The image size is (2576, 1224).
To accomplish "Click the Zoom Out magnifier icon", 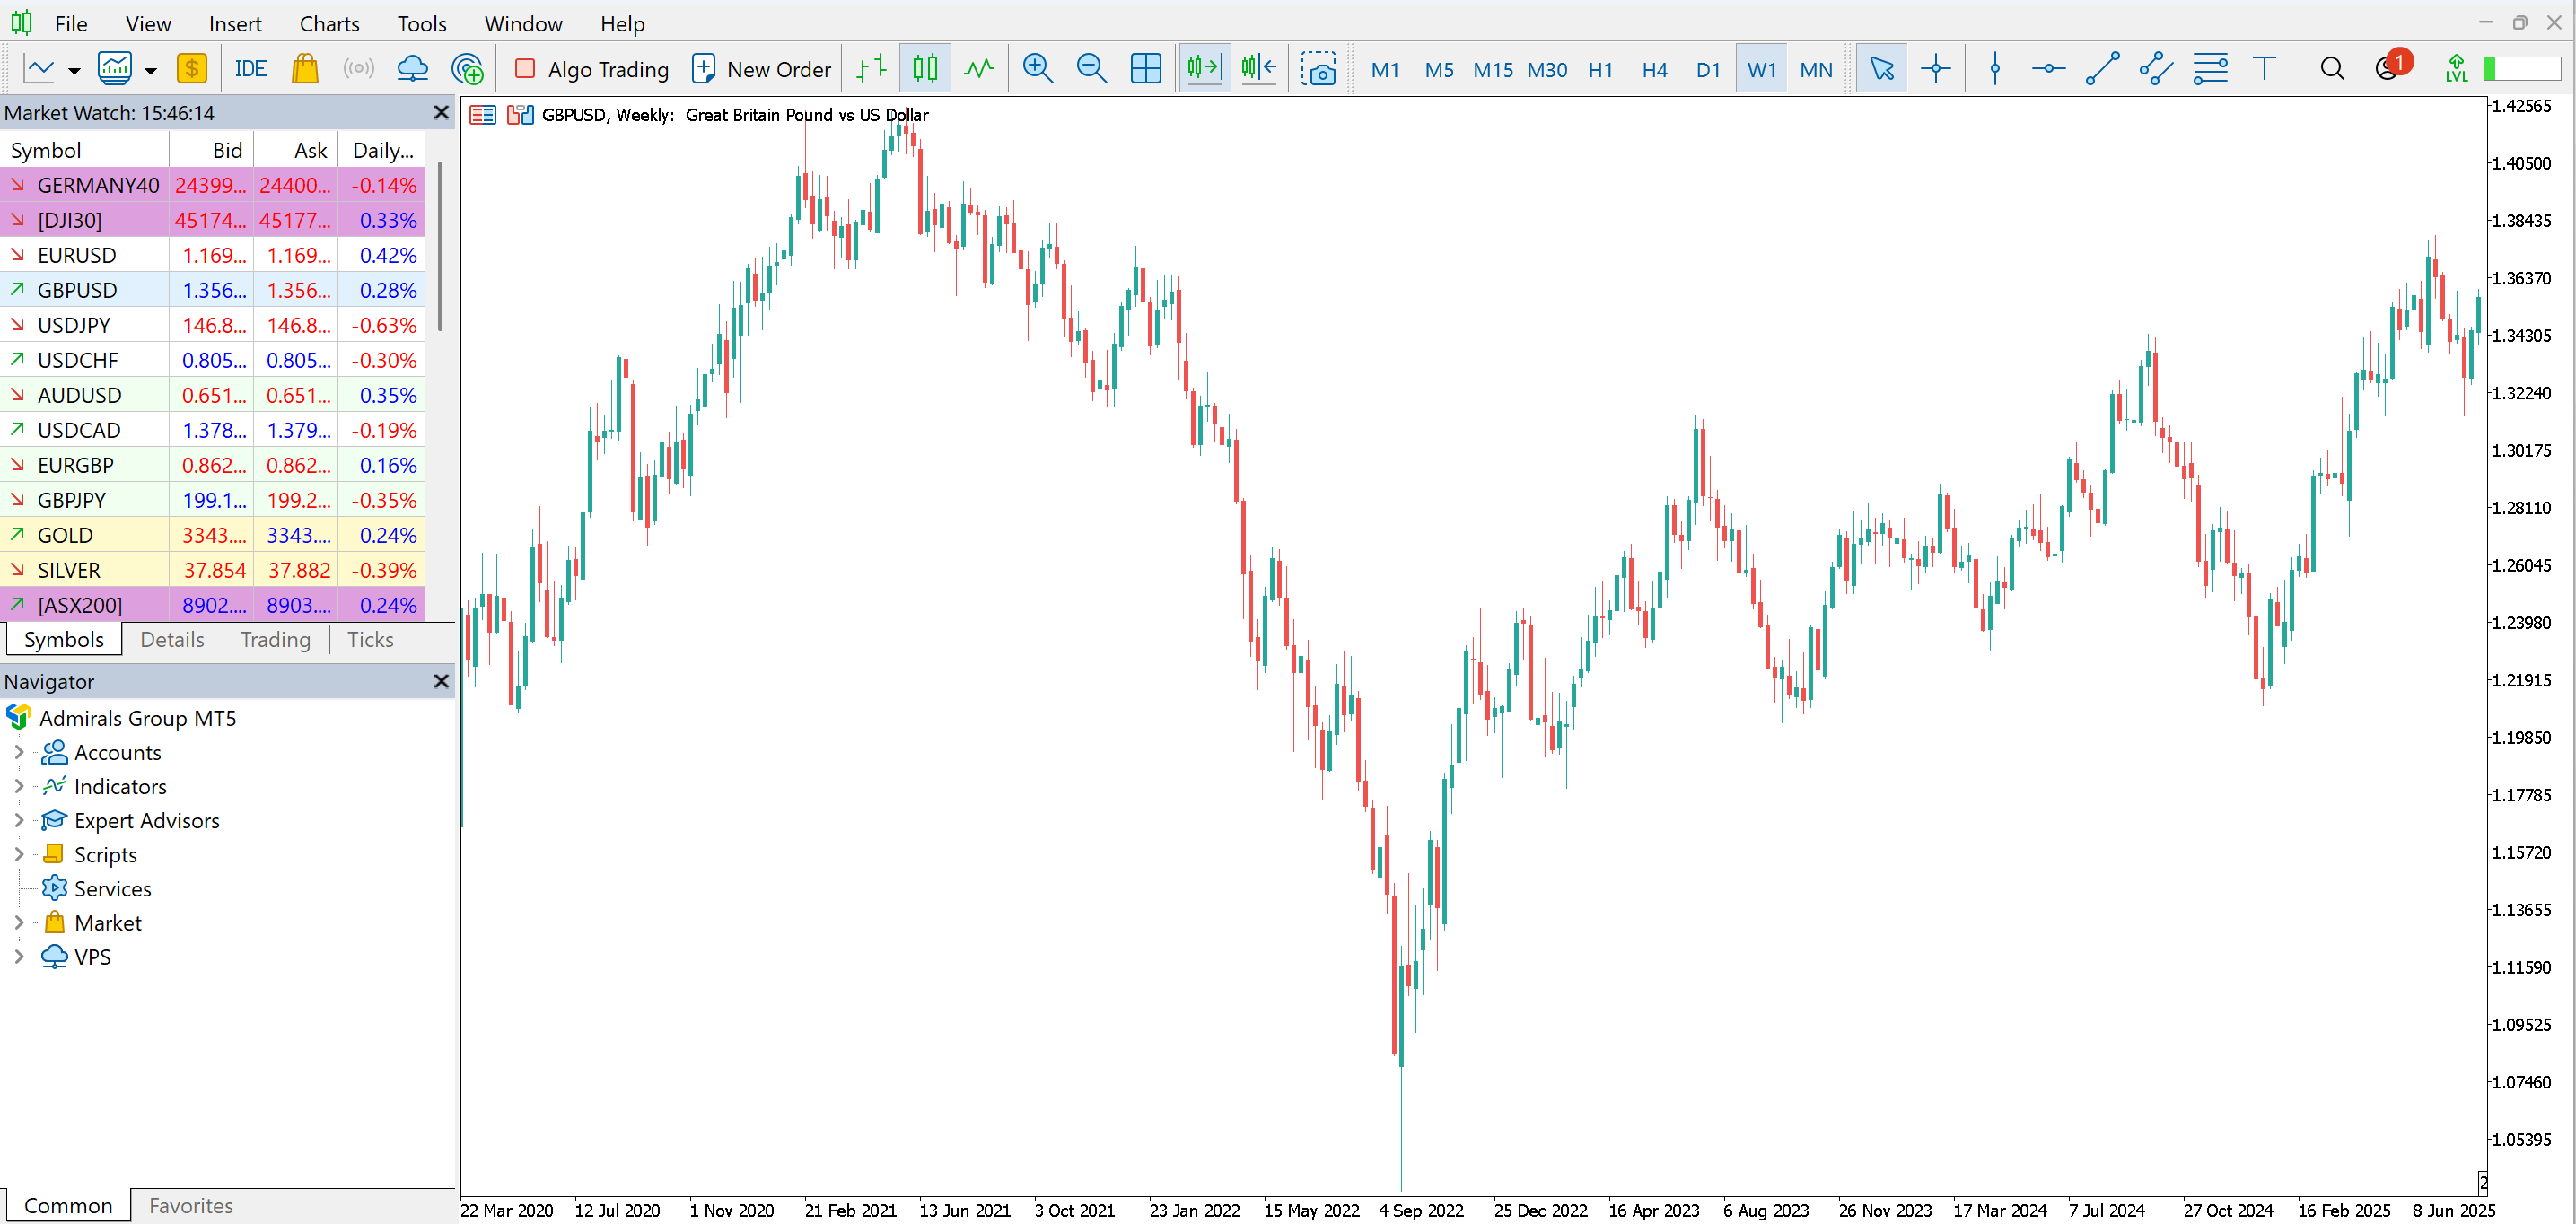I will [x=1091, y=69].
